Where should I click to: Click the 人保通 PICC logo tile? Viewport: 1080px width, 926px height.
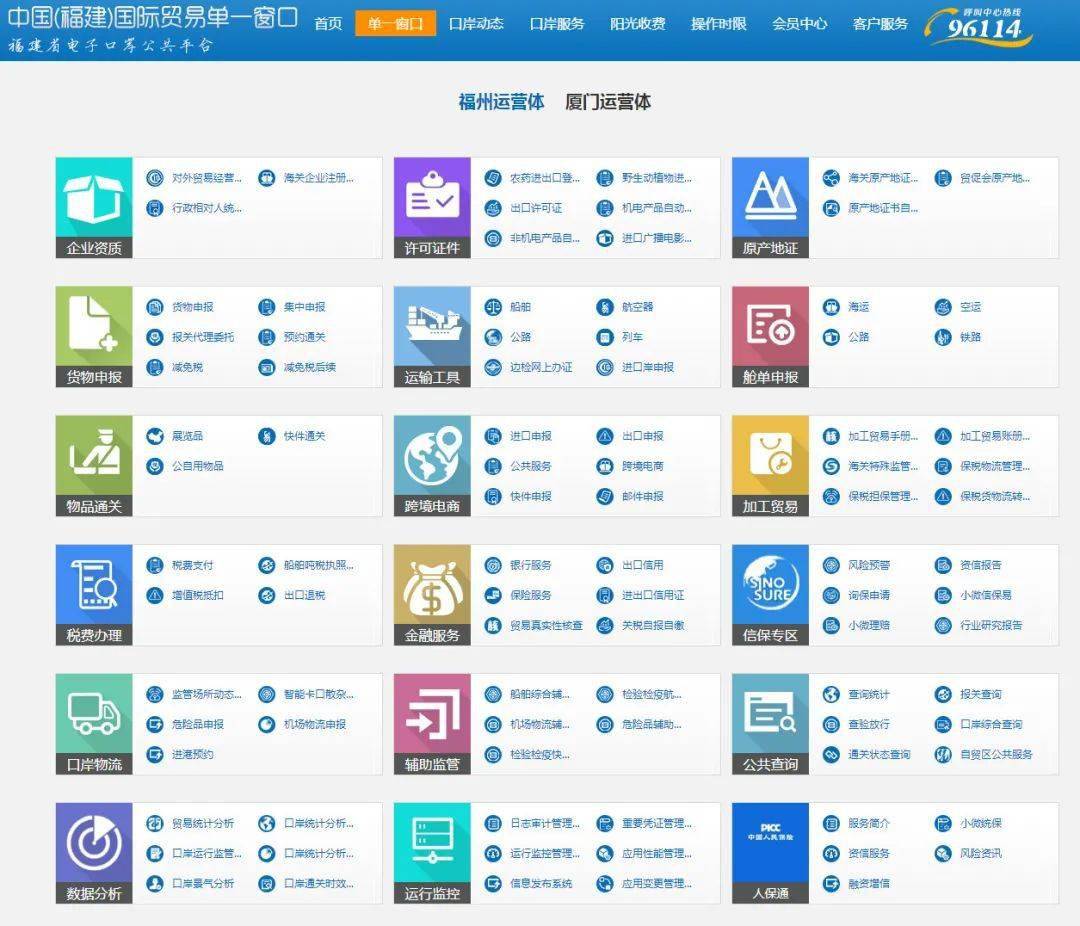click(x=770, y=853)
